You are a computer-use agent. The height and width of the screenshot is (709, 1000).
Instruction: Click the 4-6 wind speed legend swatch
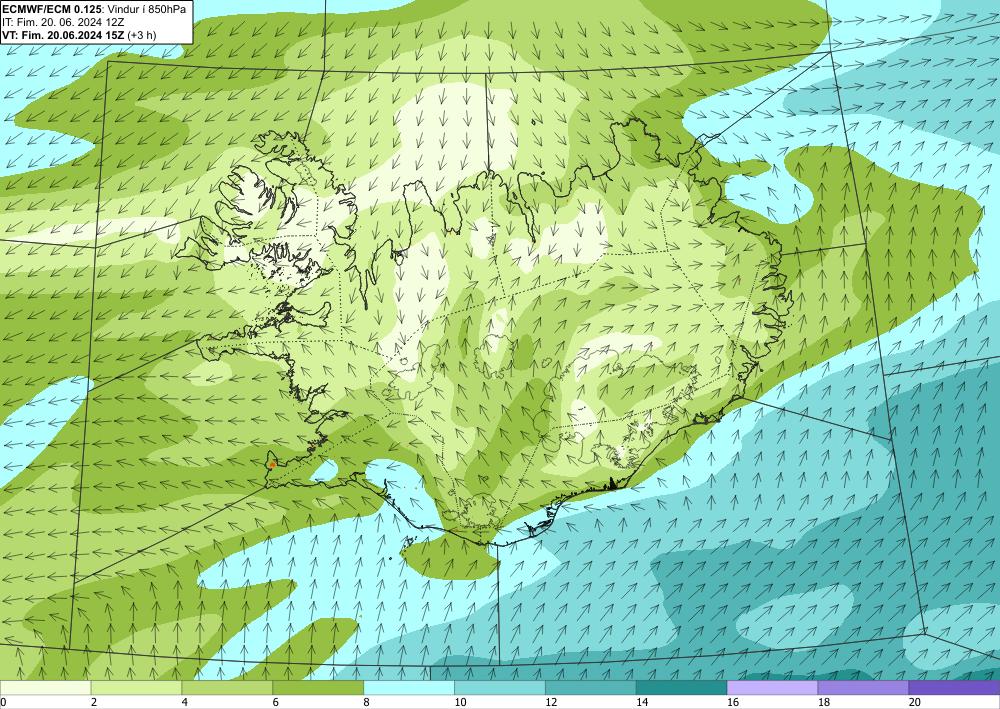point(227,687)
